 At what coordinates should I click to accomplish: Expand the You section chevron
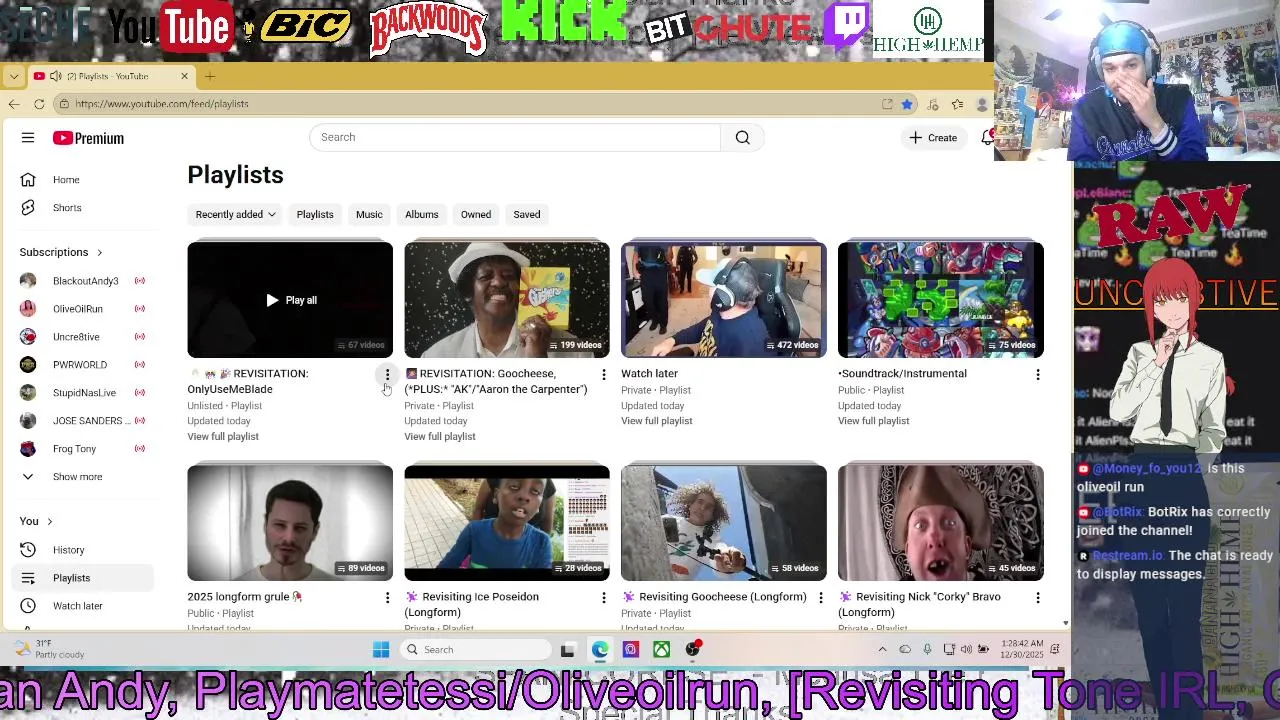click(49, 521)
